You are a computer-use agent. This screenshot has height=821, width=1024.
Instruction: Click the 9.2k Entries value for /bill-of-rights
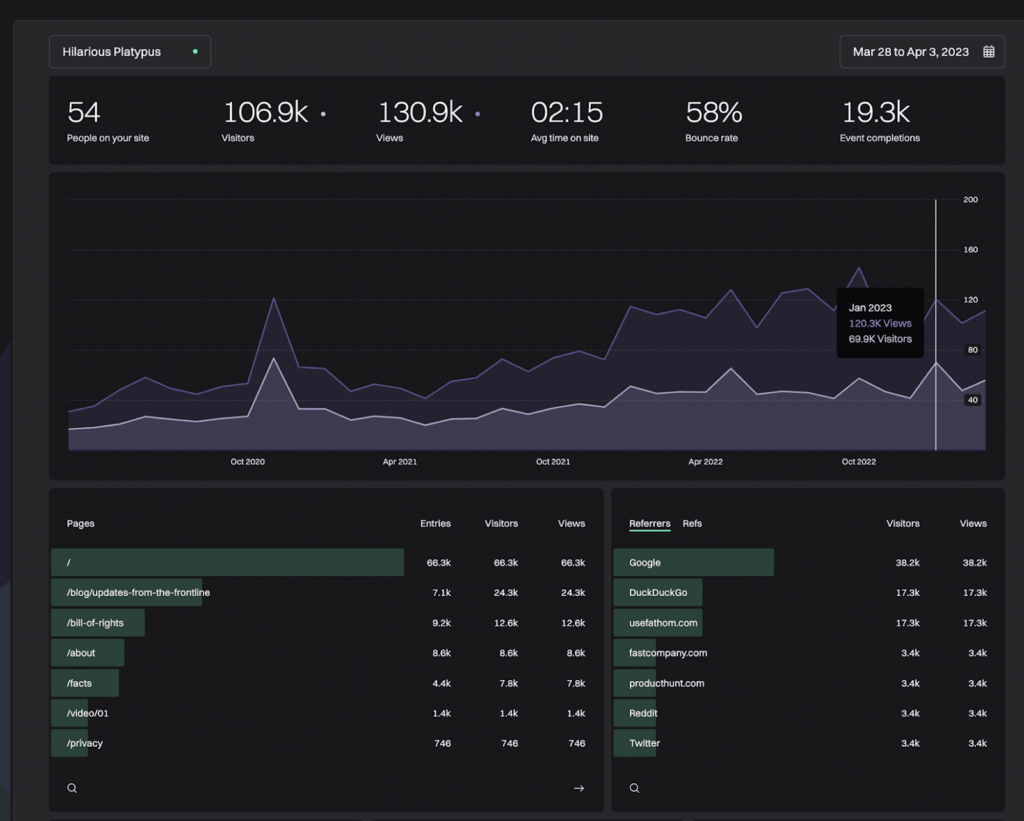click(x=441, y=623)
